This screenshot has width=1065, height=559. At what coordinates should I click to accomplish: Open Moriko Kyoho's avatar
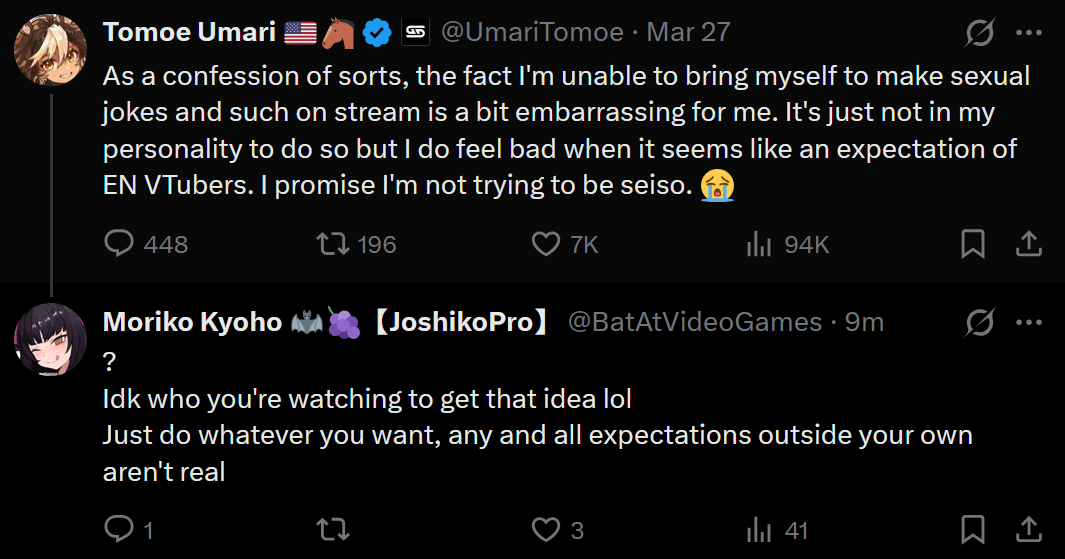50,339
